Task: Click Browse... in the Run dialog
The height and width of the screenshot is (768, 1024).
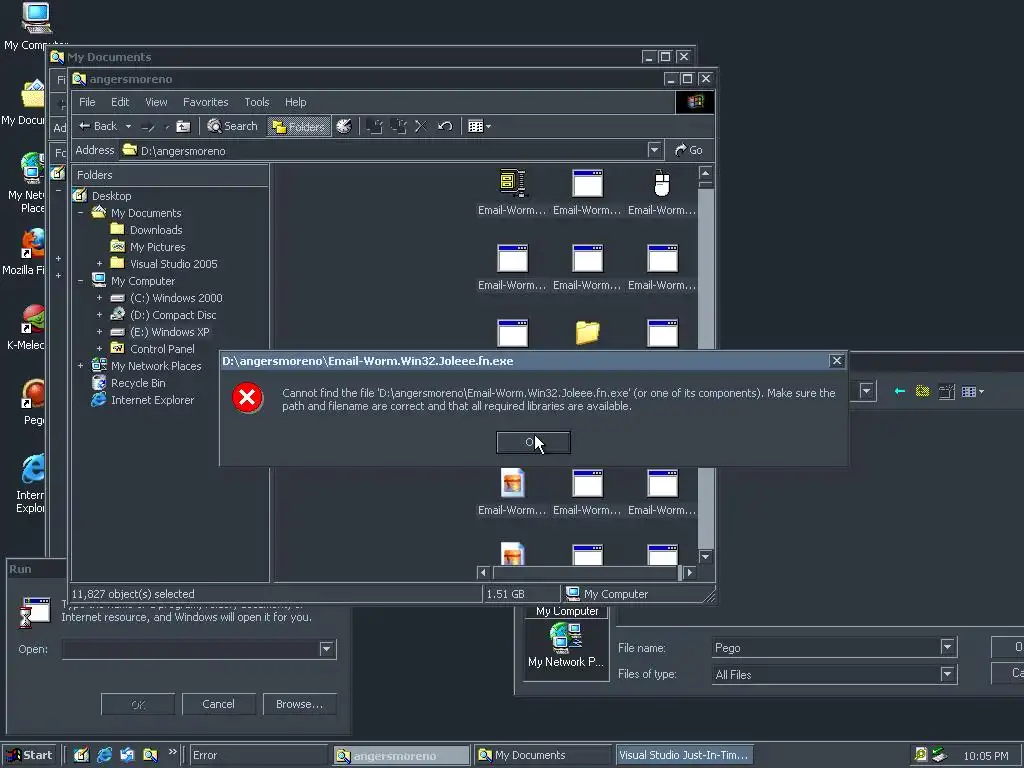Action: point(299,704)
